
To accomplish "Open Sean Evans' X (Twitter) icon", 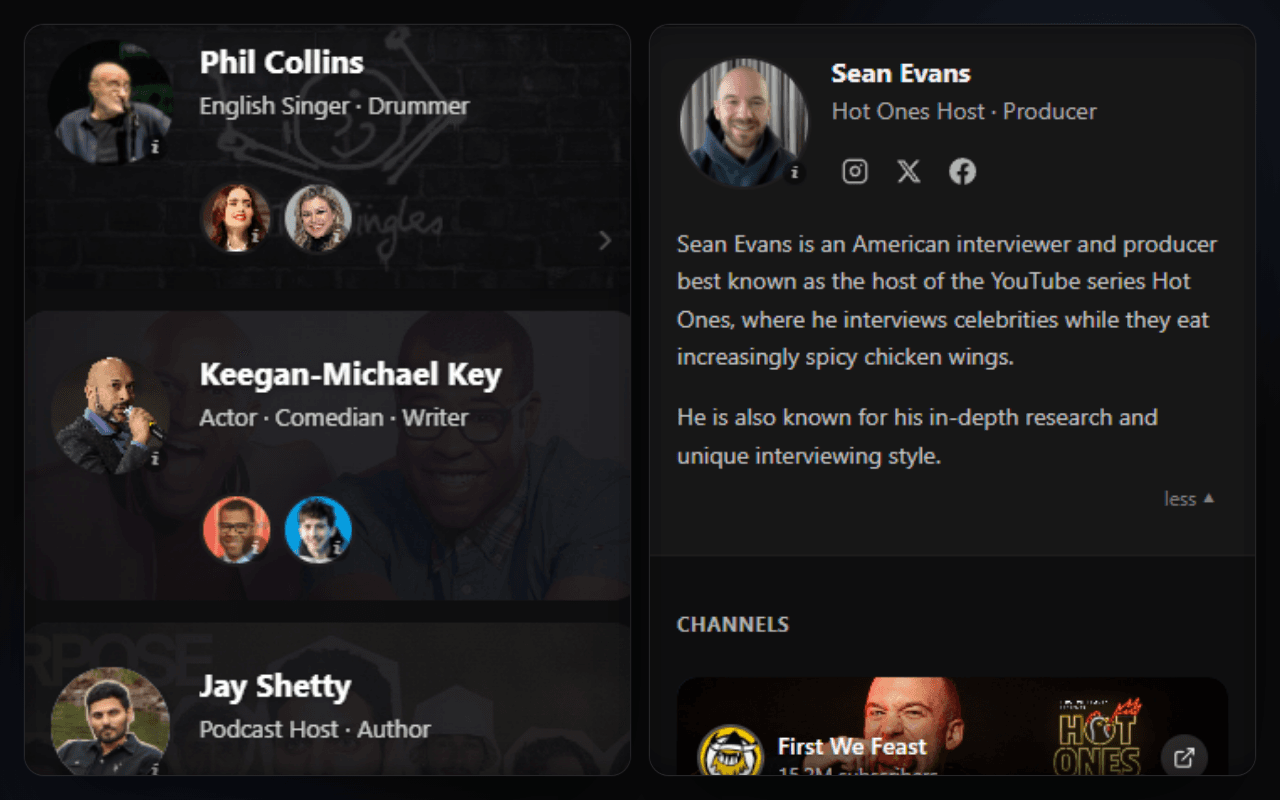I will (x=909, y=171).
